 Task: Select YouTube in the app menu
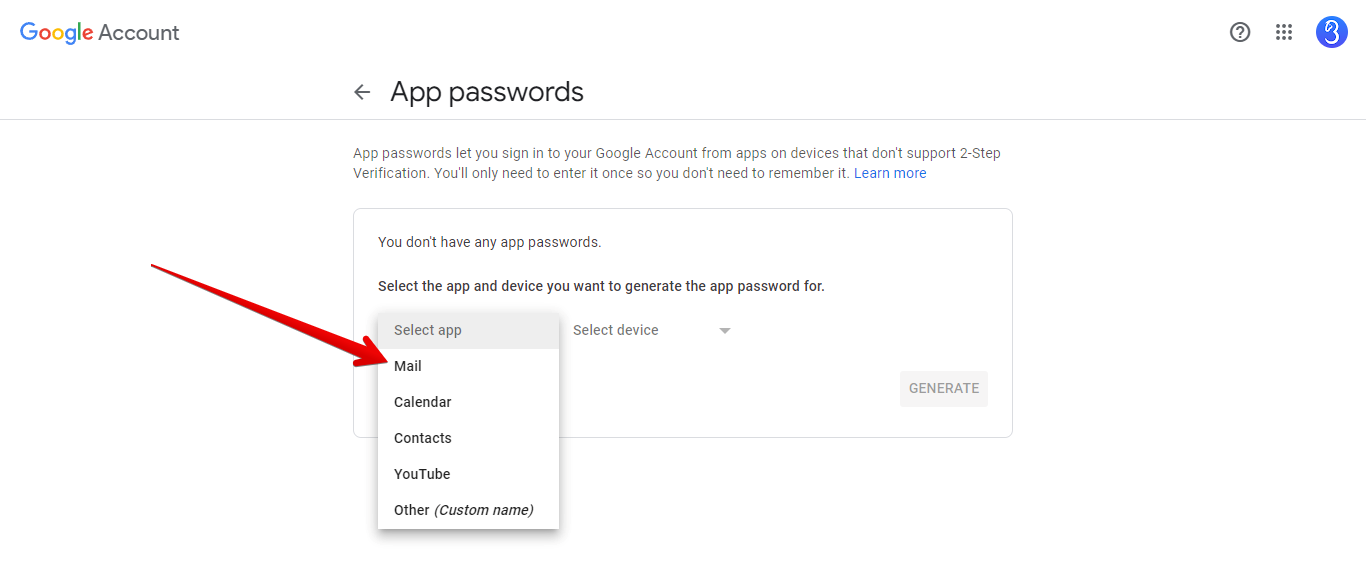pos(468,474)
